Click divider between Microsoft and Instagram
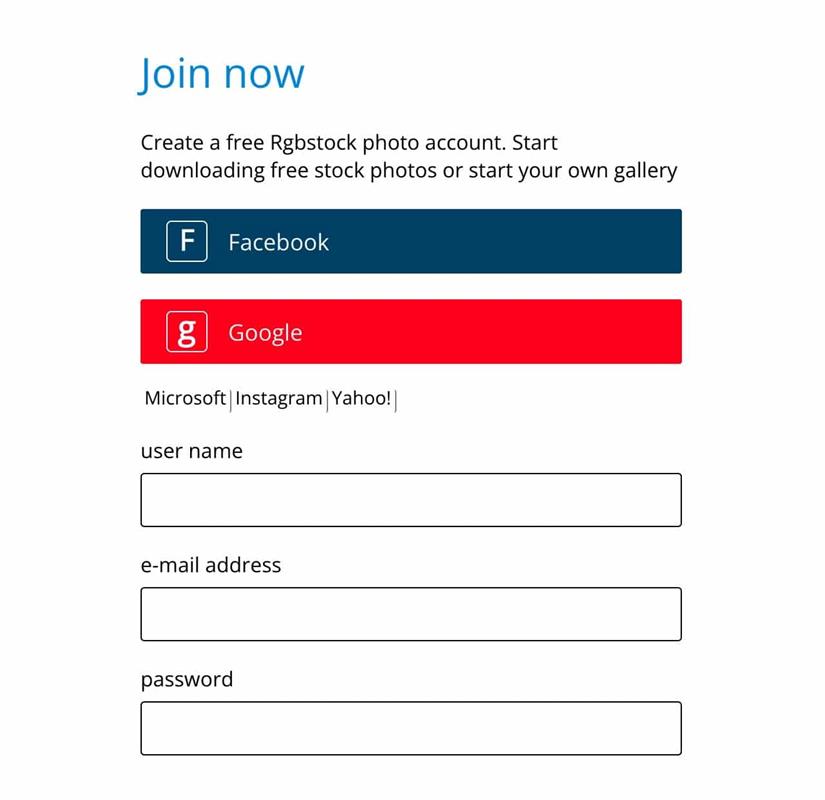Screen dimensions: 825x800 230,400
